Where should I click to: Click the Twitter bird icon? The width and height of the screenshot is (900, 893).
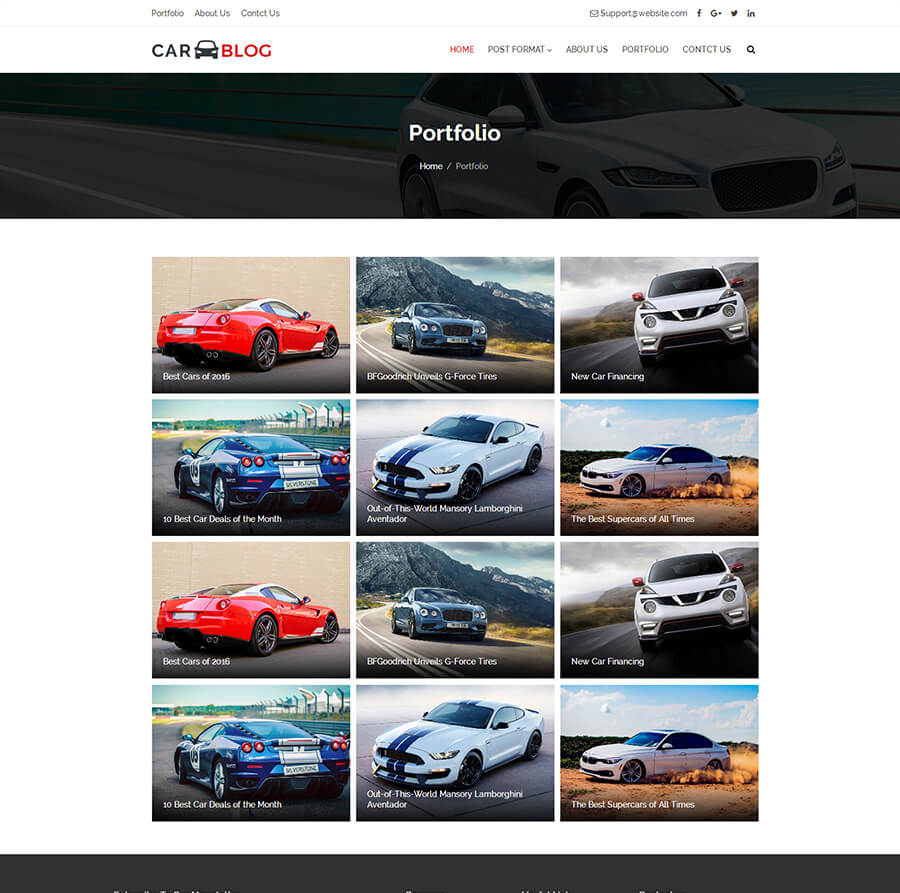tap(734, 13)
